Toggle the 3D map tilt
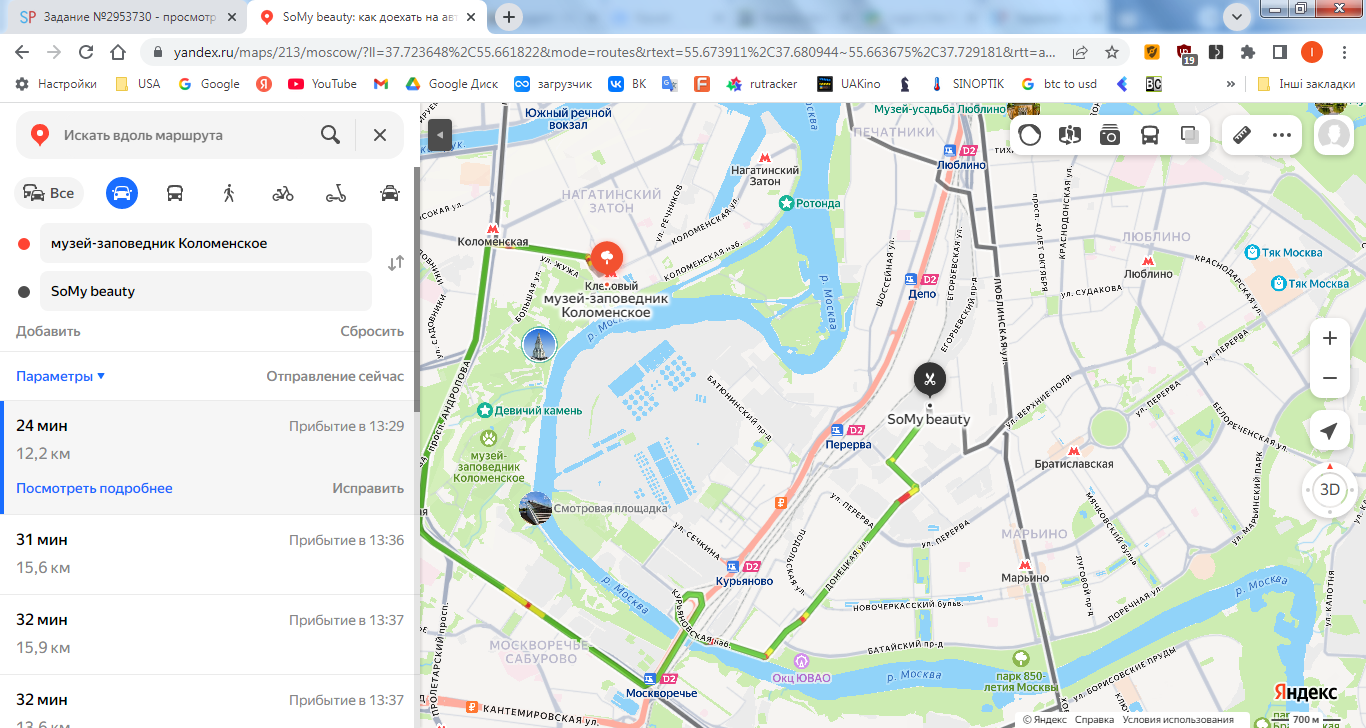This screenshot has width=1366, height=728. tap(1329, 490)
